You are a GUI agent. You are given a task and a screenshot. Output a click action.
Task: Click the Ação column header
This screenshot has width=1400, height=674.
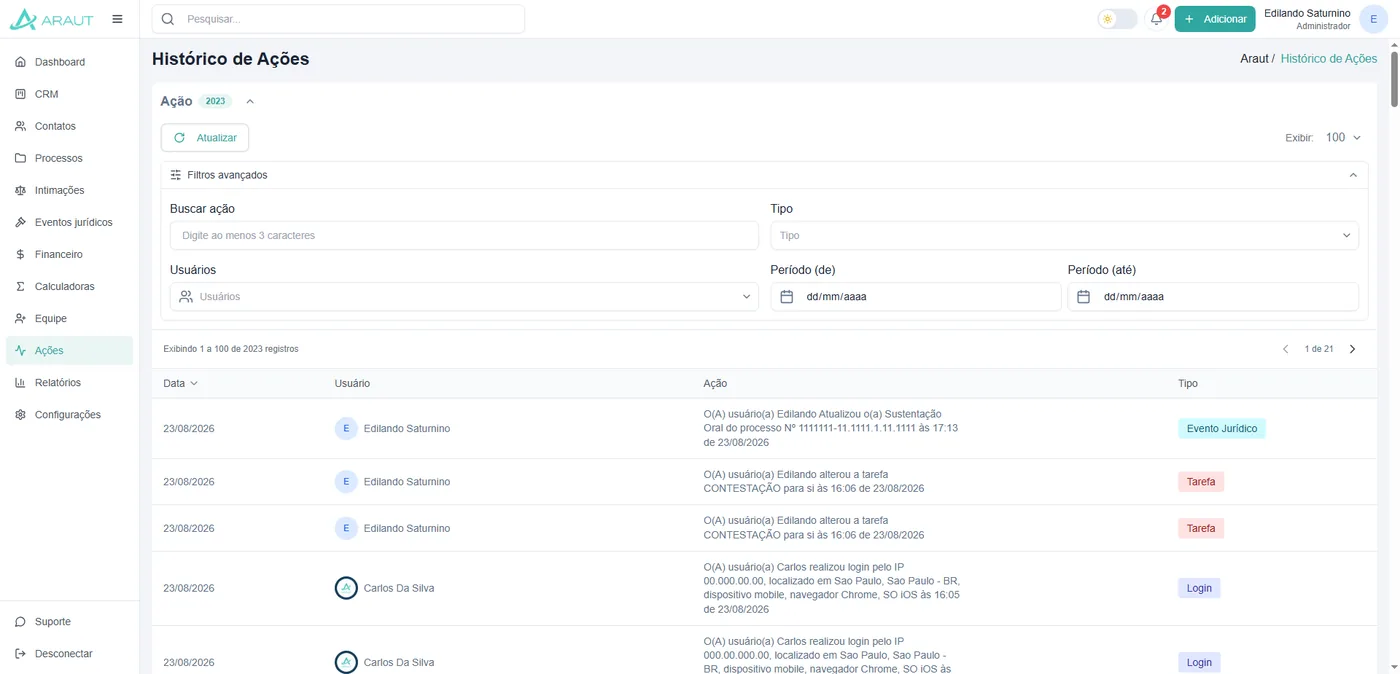point(715,383)
